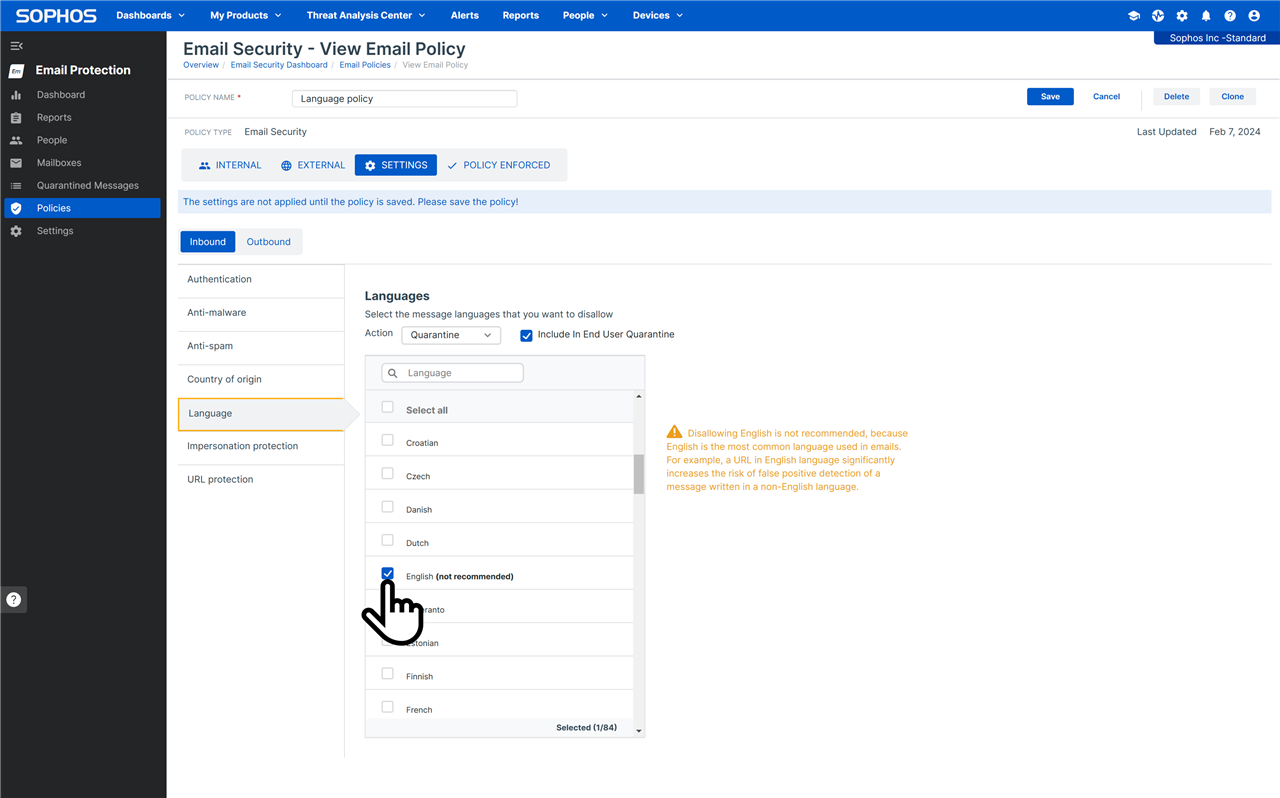Go to Overview breadcrumb link

coord(201,65)
